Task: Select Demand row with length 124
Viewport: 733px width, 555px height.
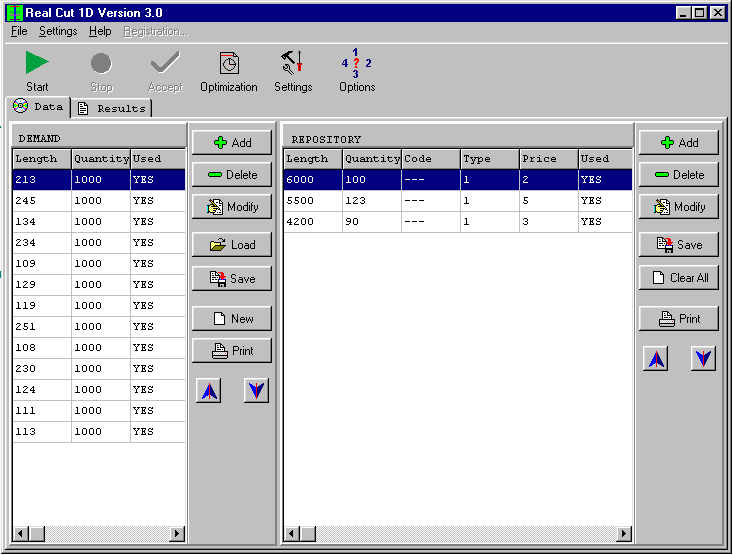Action: [x=99, y=390]
